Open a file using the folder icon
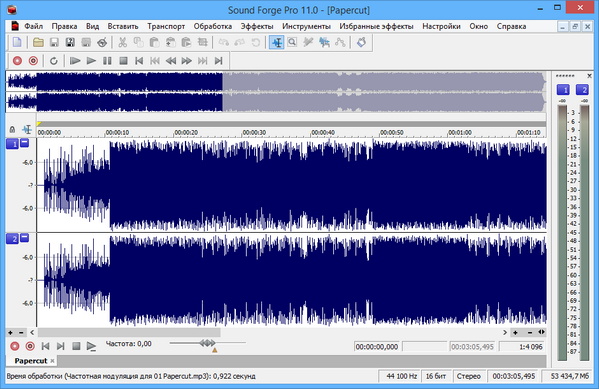The width and height of the screenshot is (599, 389). point(38,42)
